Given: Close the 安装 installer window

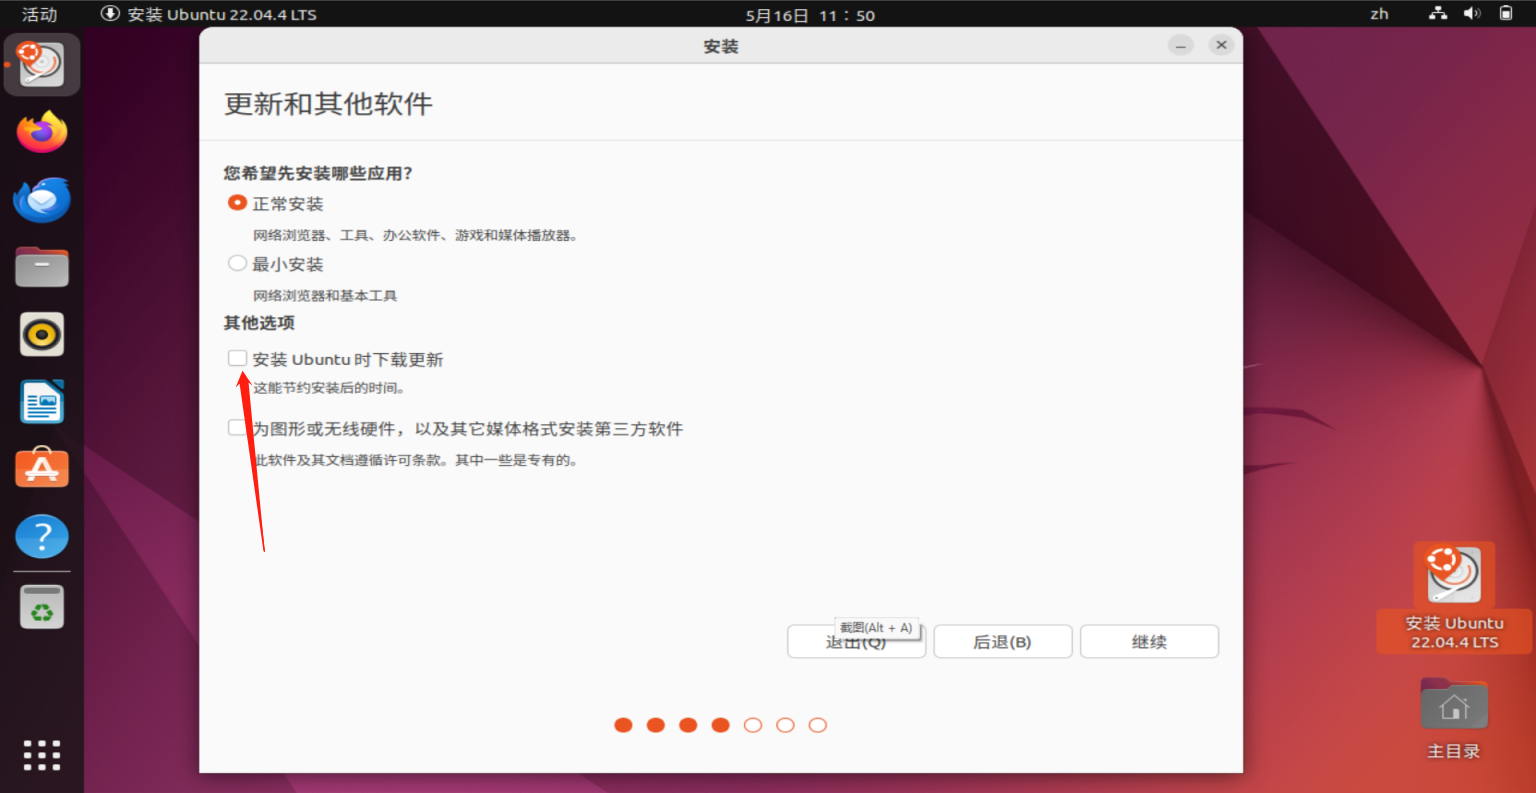Looking at the screenshot, I should 1221,46.
